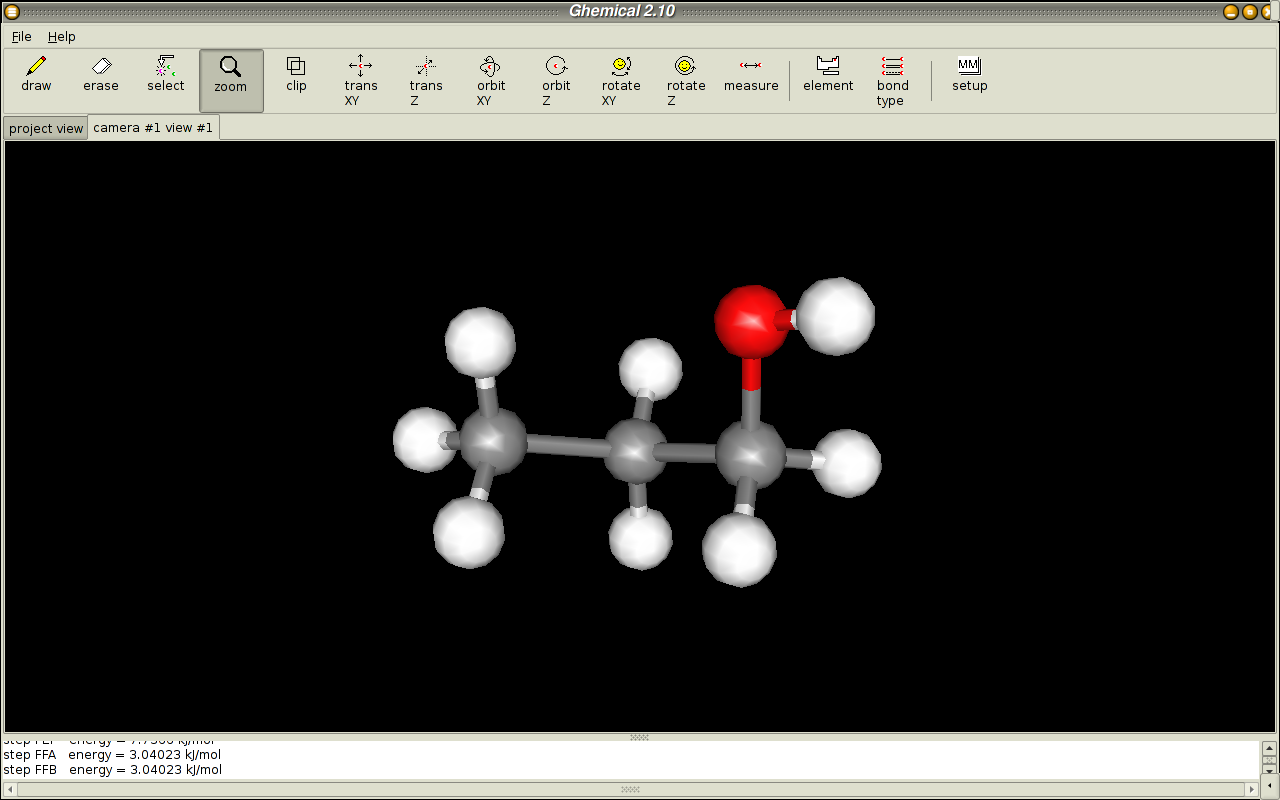The width and height of the screenshot is (1280, 800).
Task: Click the measure tool
Action: [751, 75]
